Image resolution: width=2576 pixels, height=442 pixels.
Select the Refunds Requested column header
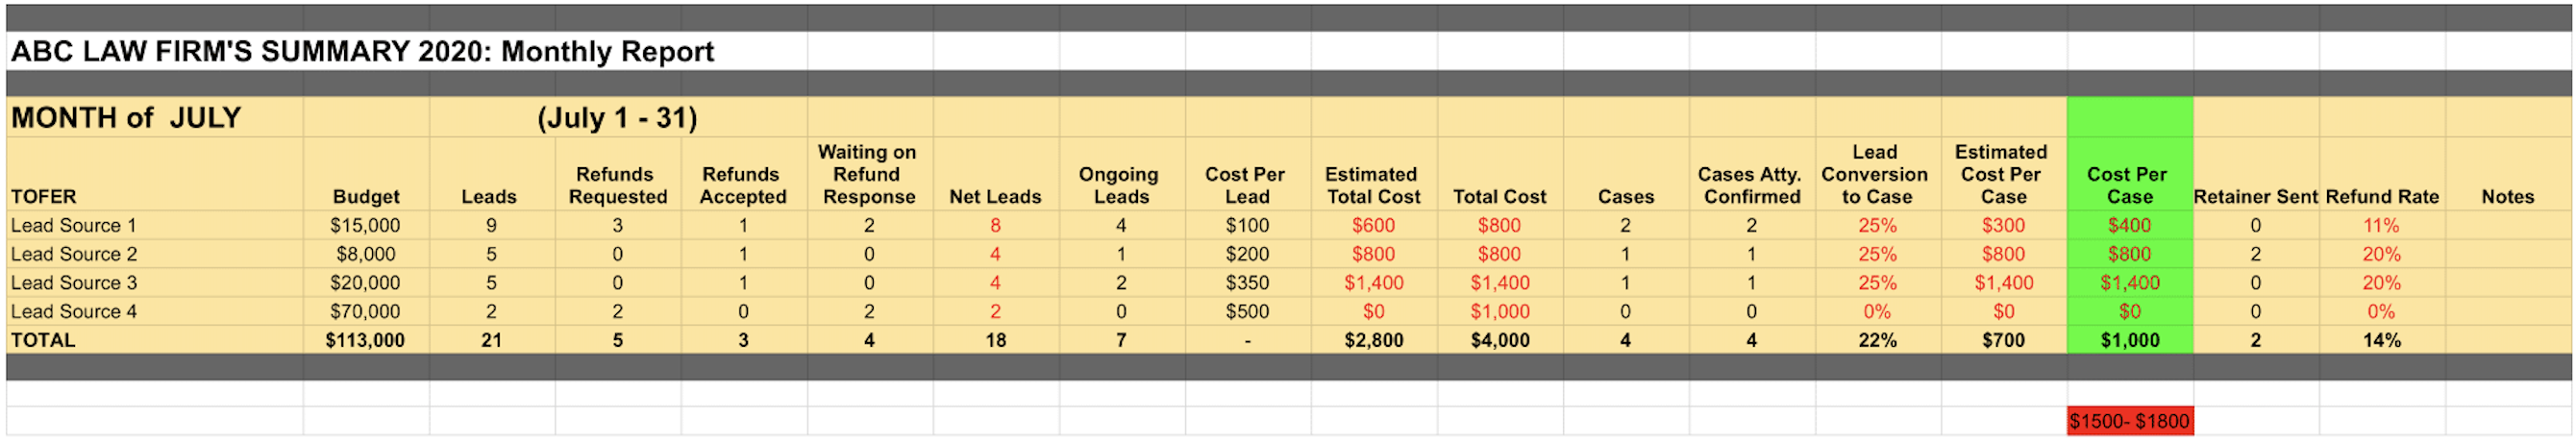pos(617,186)
